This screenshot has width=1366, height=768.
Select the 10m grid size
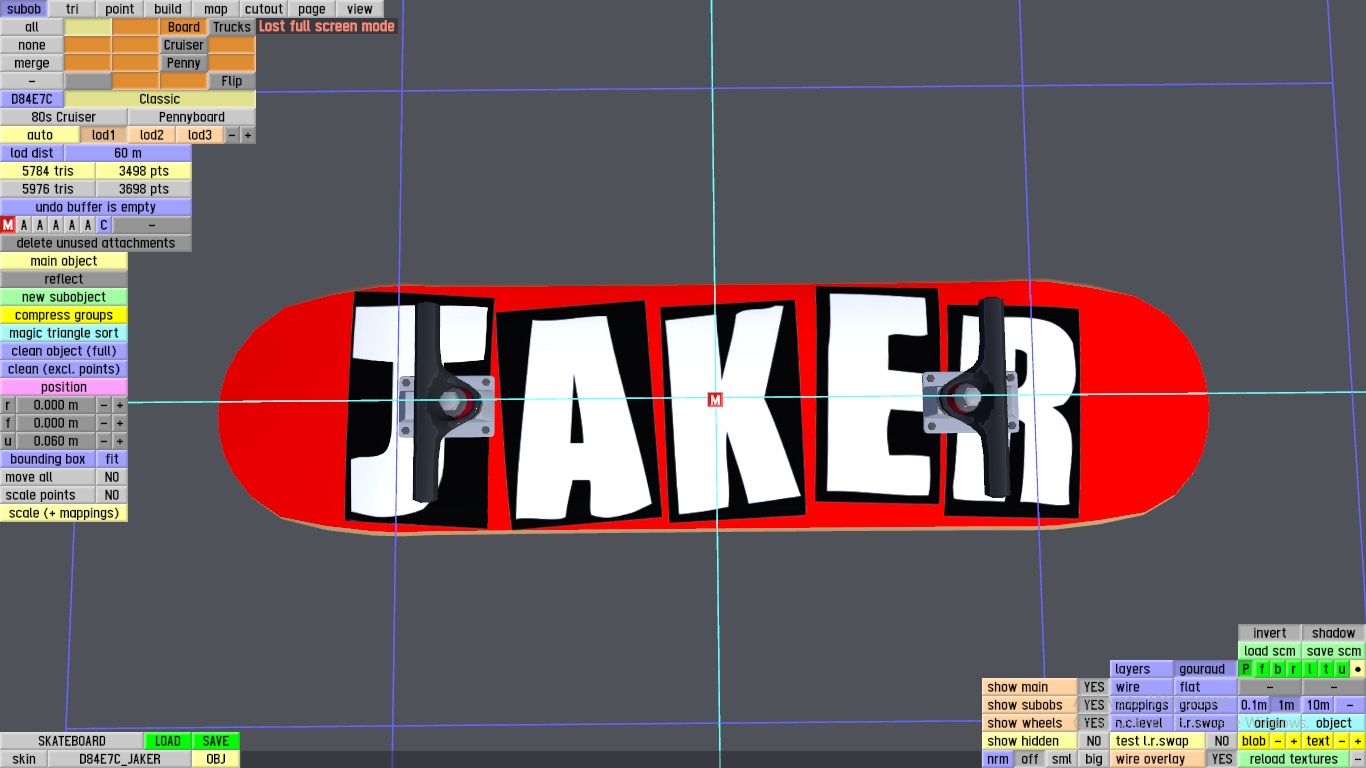1318,705
